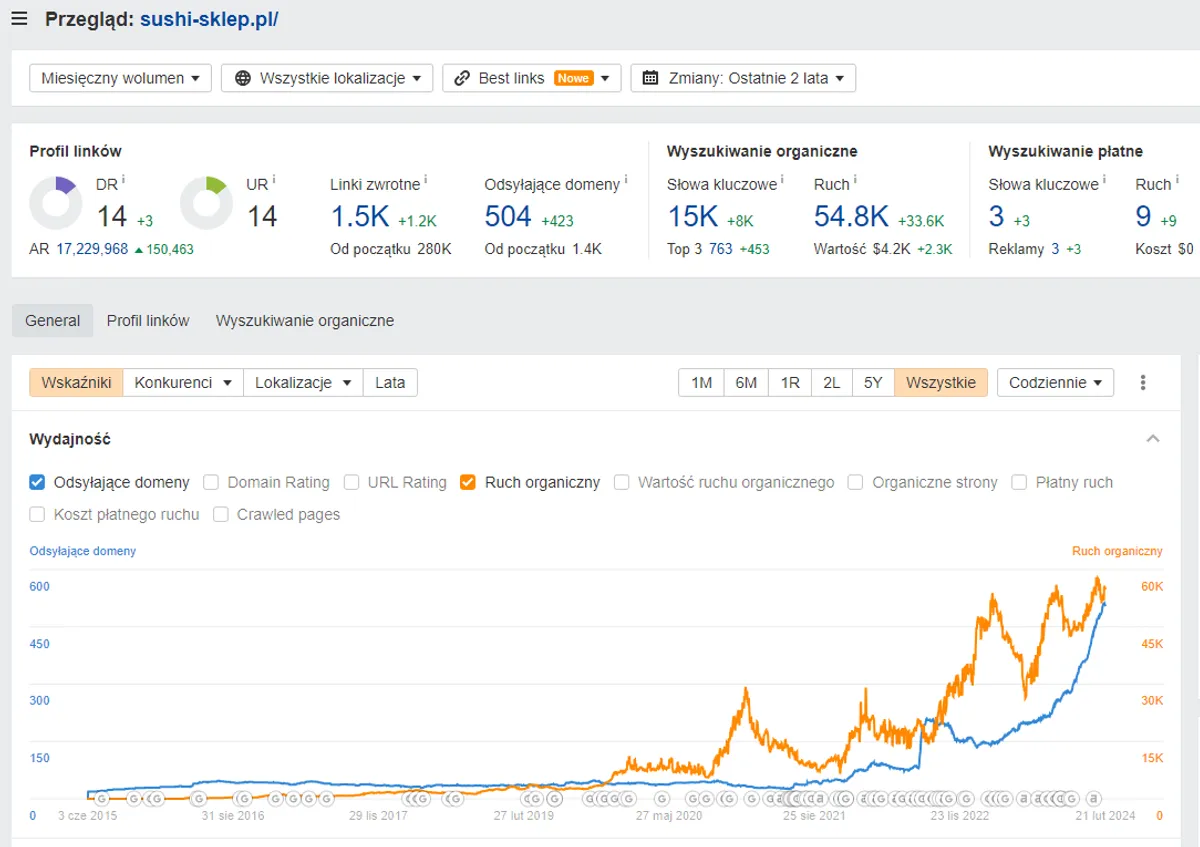Click the orange organic traffic line peak
Image resolution: width=1200 pixels, height=847 pixels.
(1098, 579)
